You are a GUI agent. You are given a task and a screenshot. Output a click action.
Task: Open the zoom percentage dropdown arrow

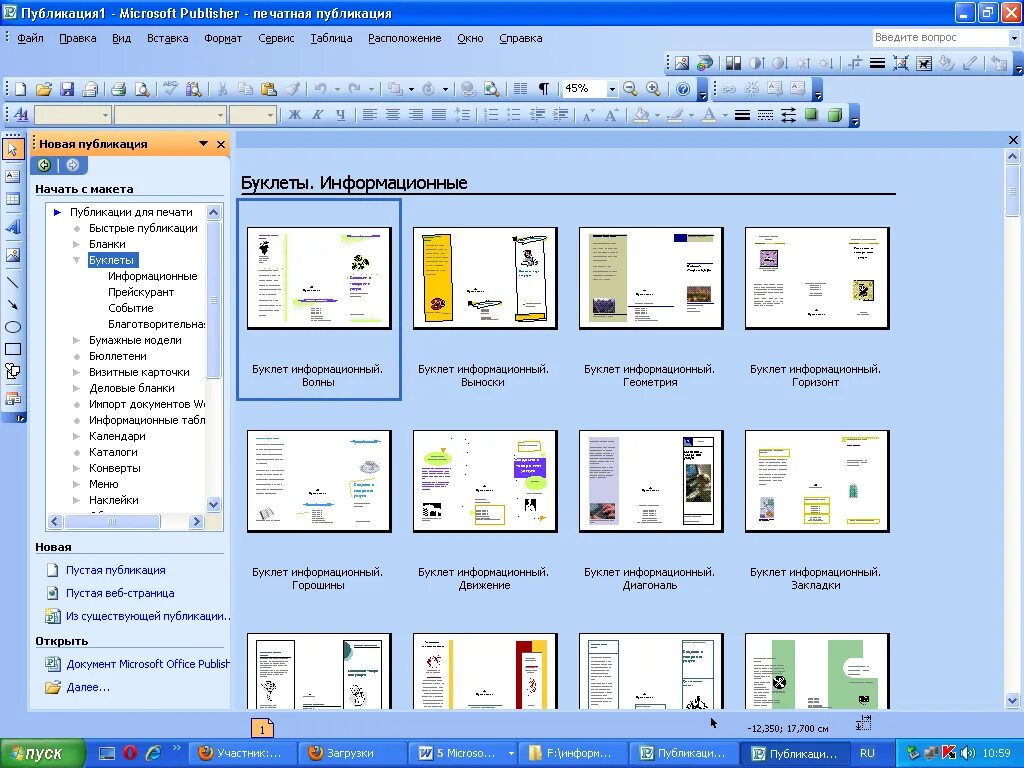coord(612,89)
